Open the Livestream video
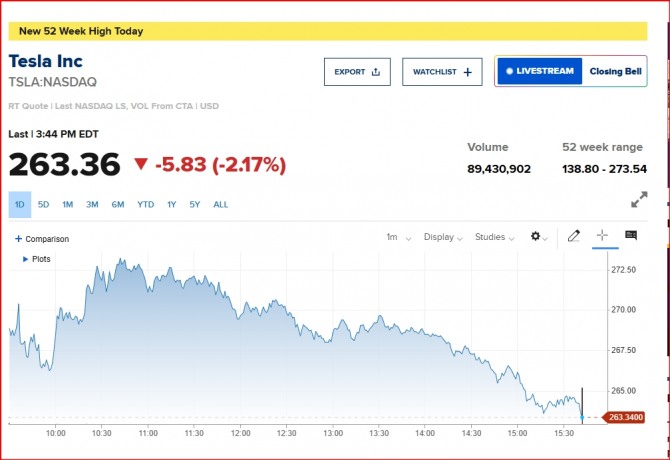The height and width of the screenshot is (460, 670). pos(540,71)
